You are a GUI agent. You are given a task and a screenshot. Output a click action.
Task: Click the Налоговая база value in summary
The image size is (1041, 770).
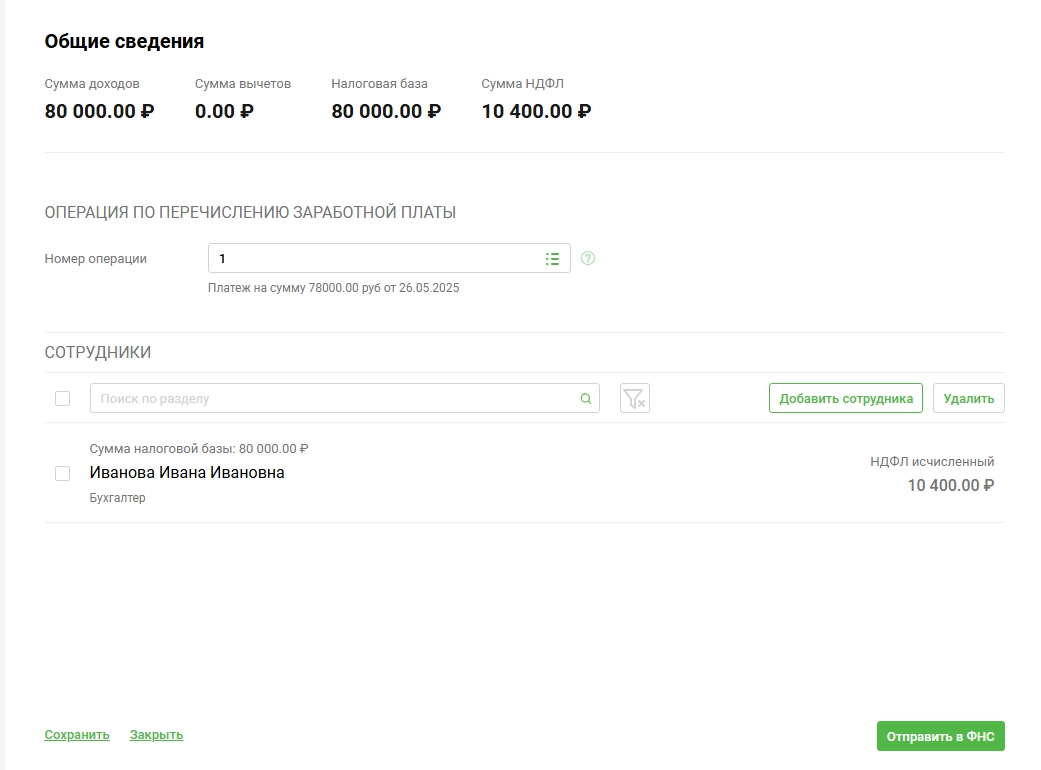point(385,111)
